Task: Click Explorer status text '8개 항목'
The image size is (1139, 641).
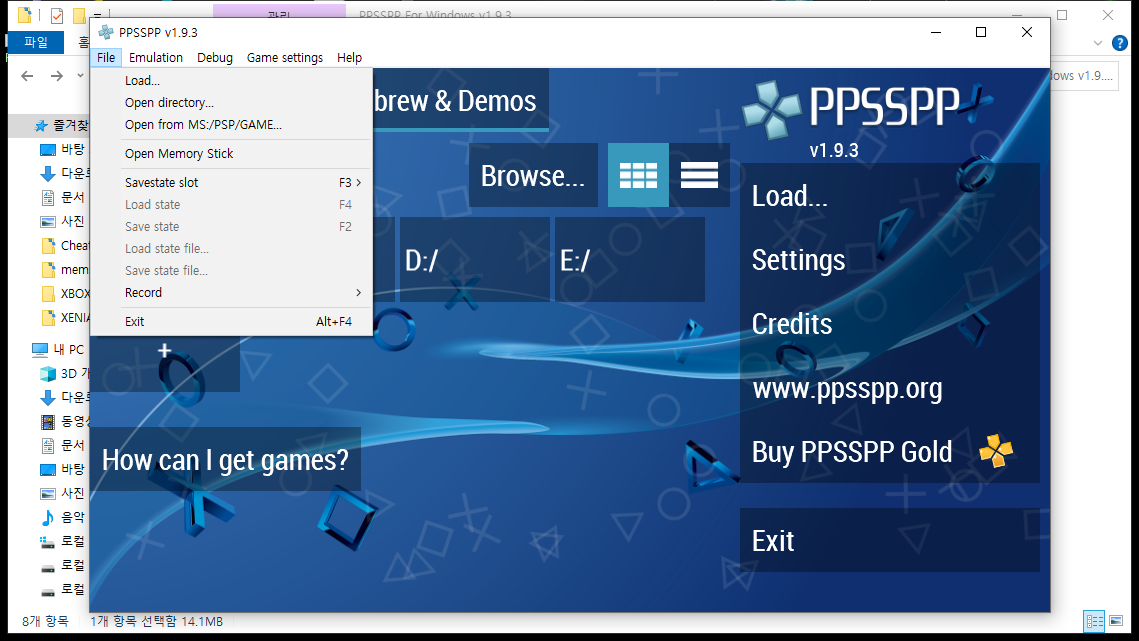Action: click(45, 621)
